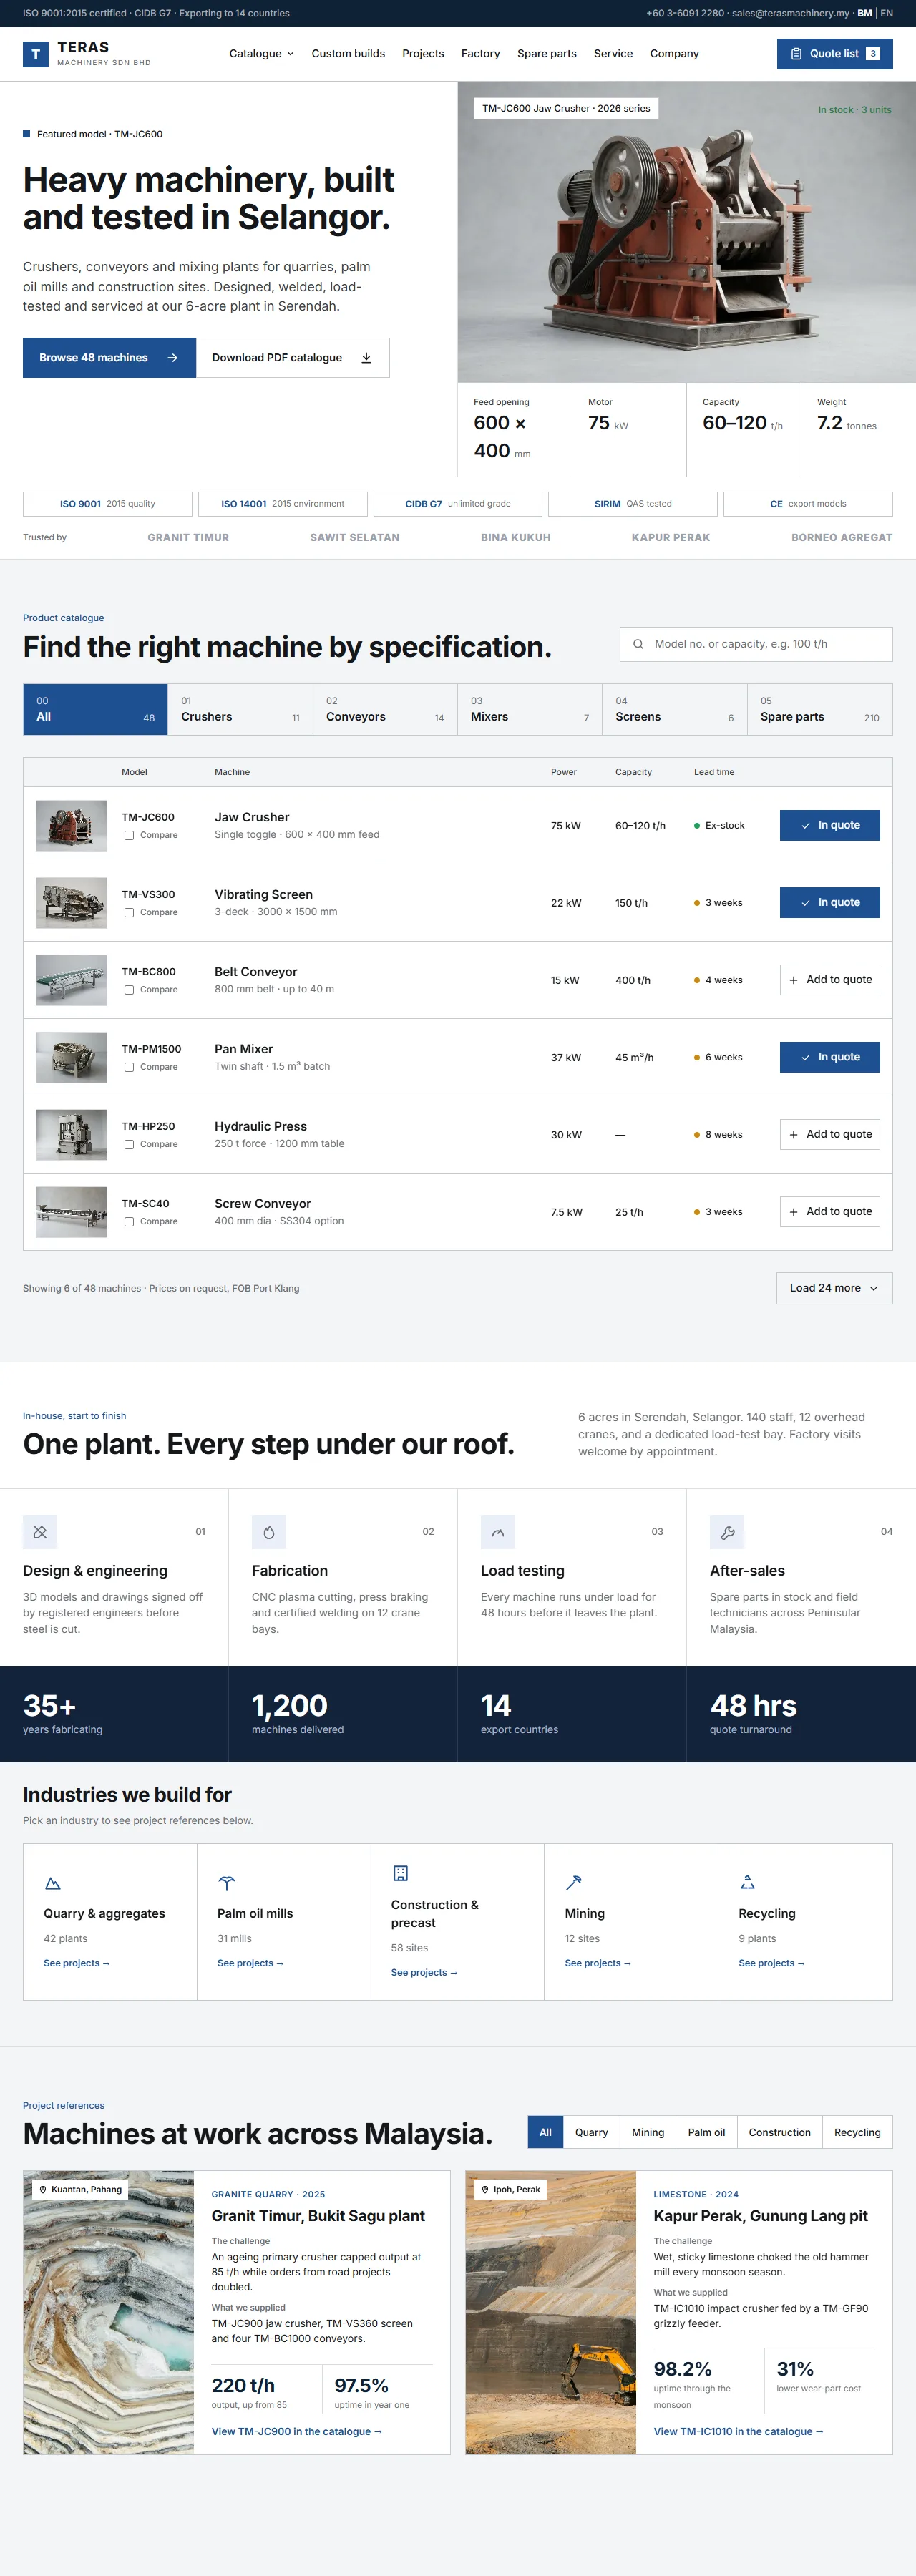Expand the Catalogue dropdown in navigation
The image size is (916, 2576).
click(x=261, y=54)
